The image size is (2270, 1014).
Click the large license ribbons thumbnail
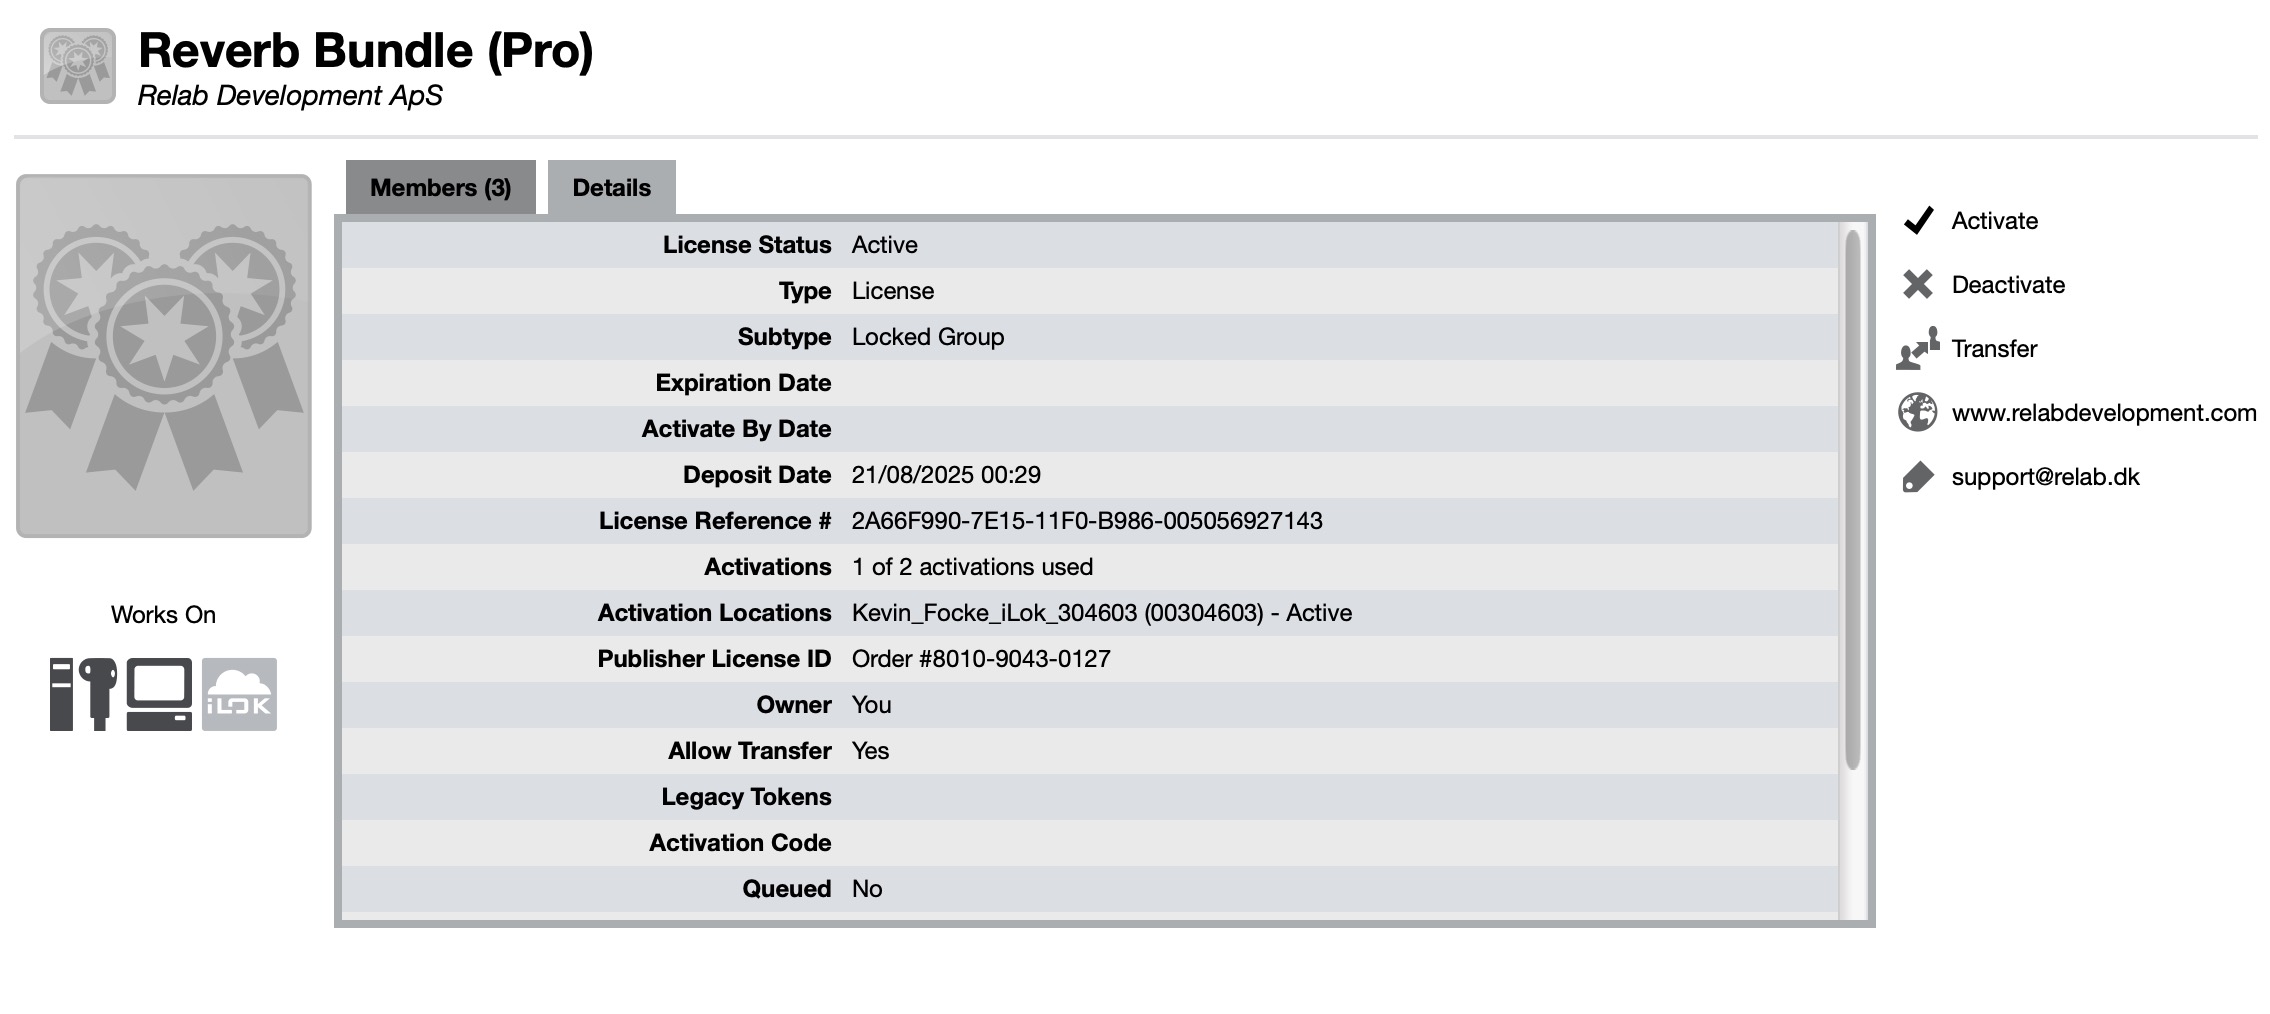click(164, 356)
